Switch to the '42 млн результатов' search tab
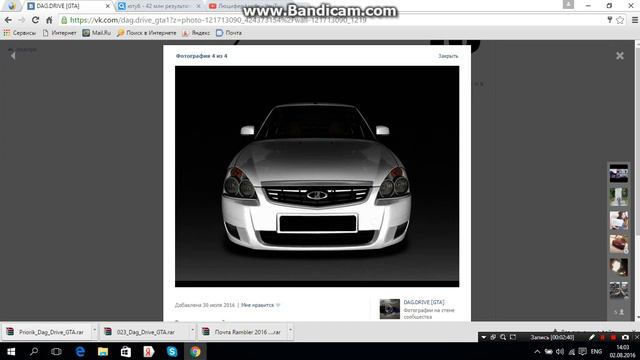This screenshot has width=640, height=360. (x=158, y=6)
